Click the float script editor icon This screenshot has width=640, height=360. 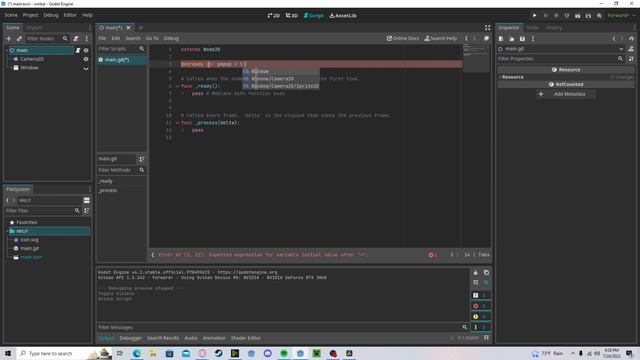[486, 38]
